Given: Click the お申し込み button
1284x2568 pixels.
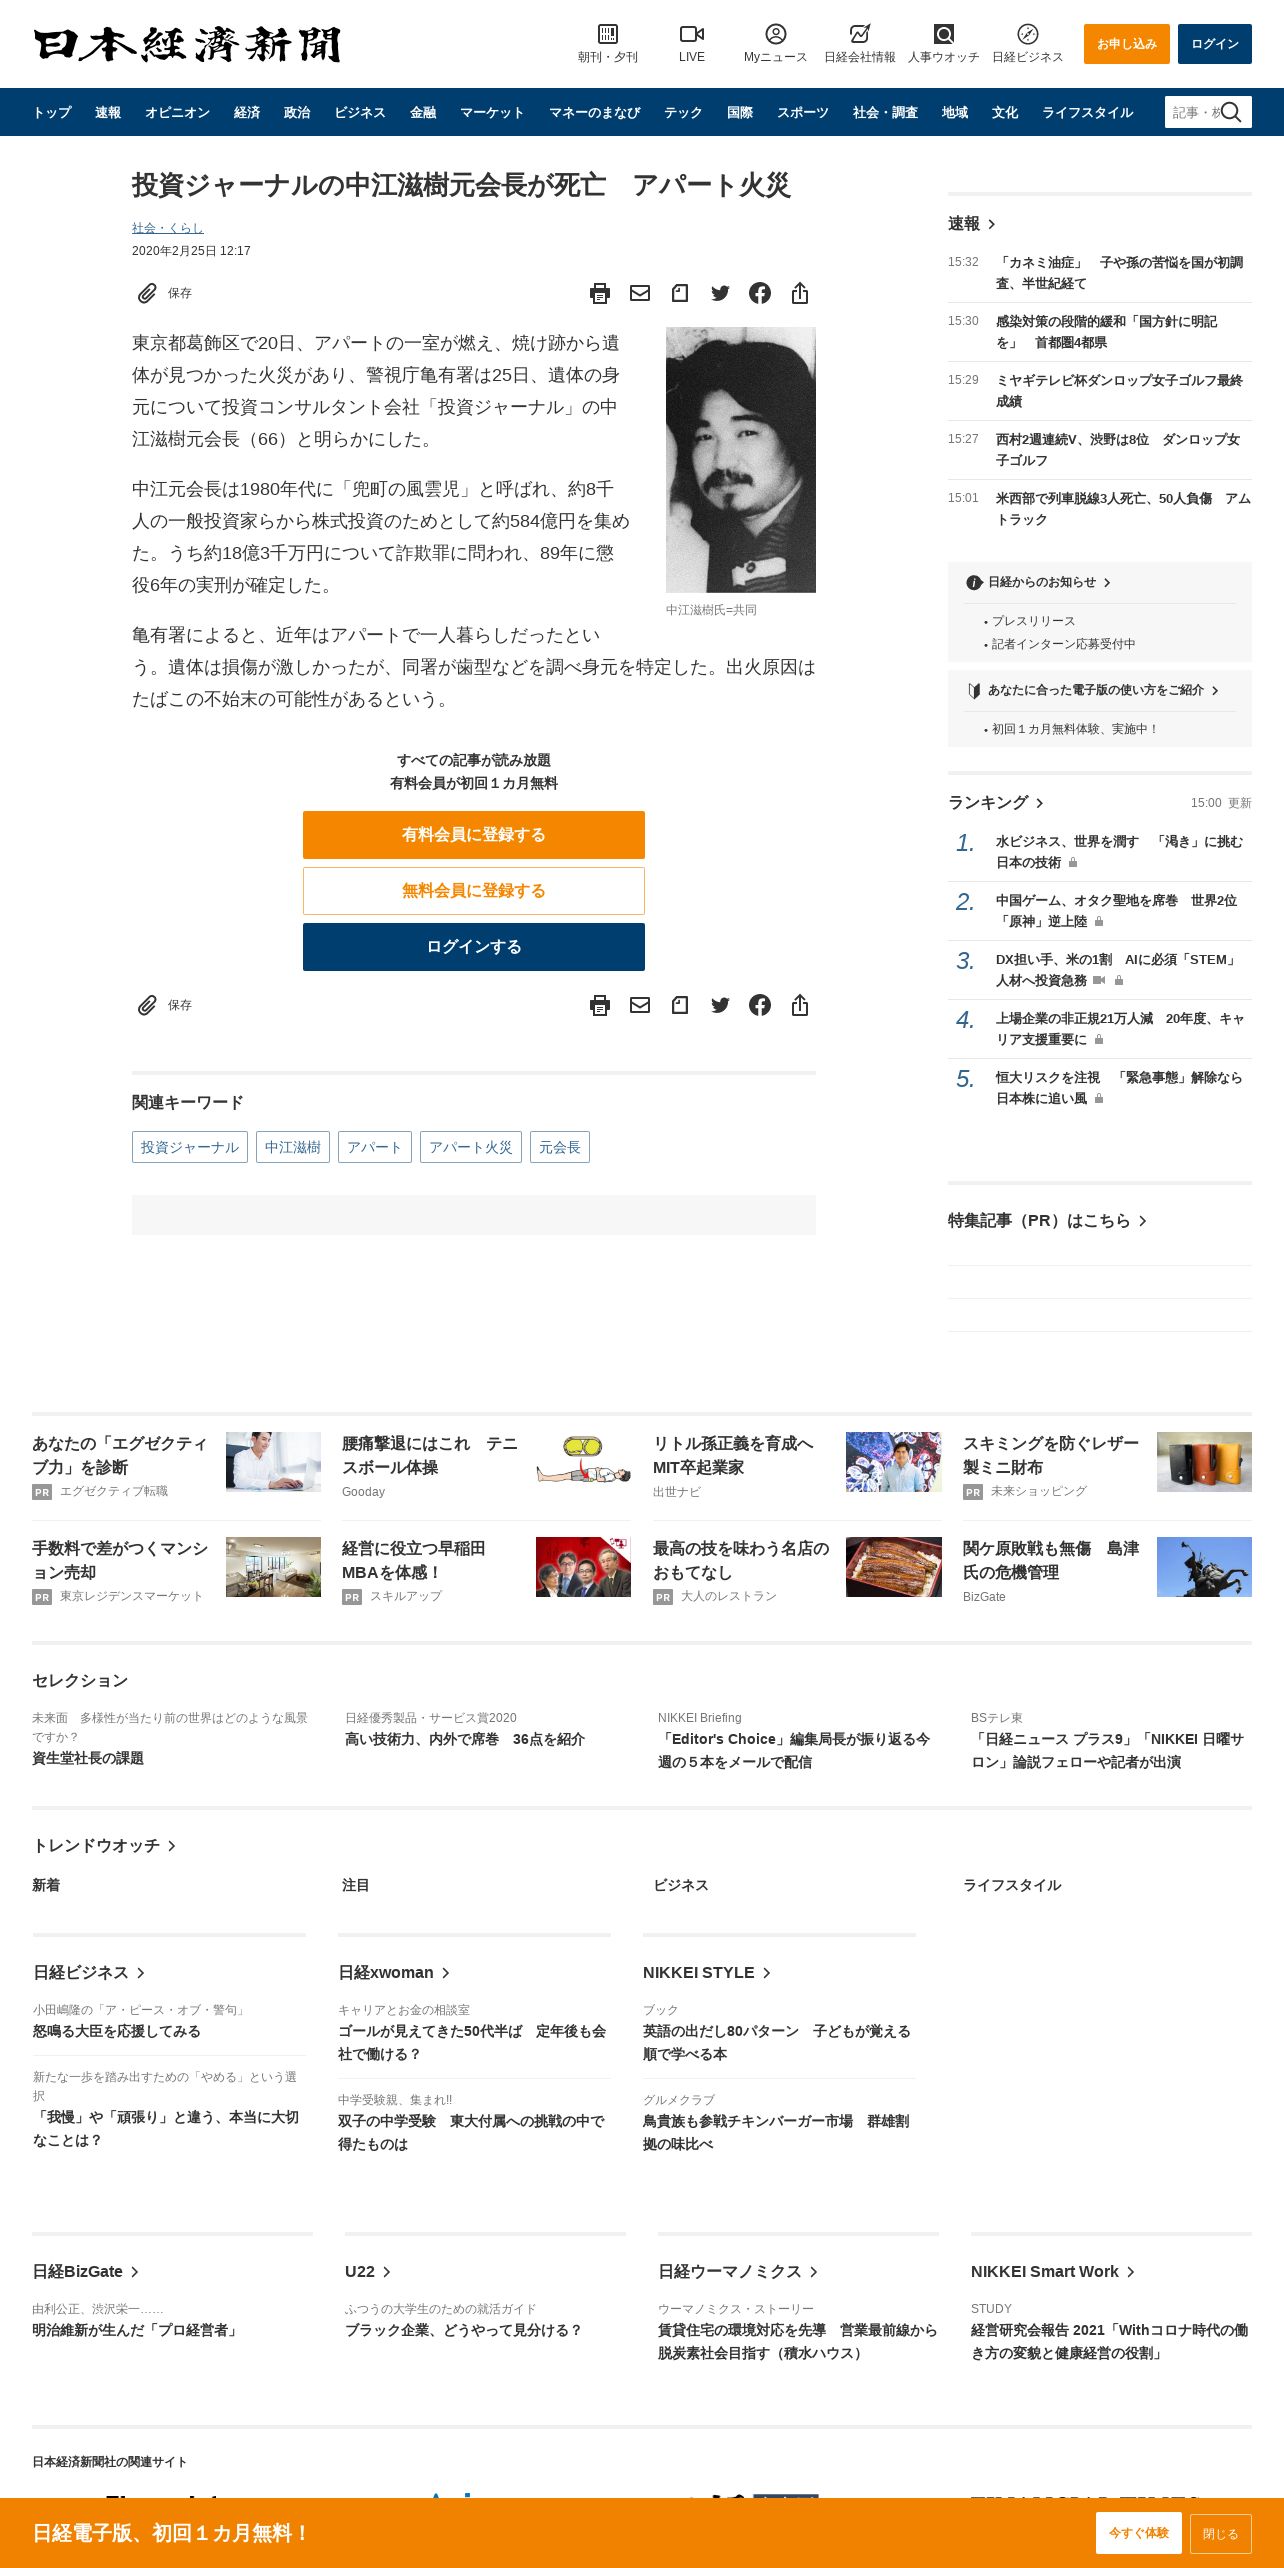Looking at the screenshot, I should 1126,44.
